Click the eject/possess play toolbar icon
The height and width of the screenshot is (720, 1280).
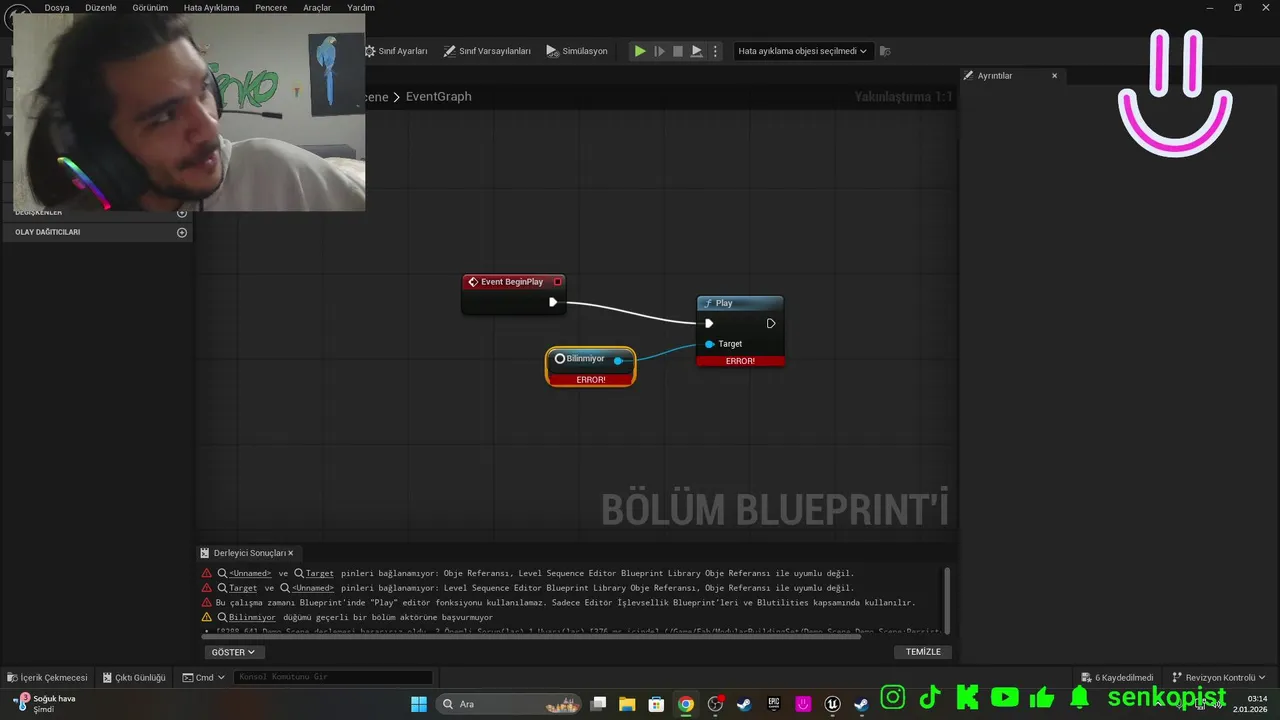[697, 51]
